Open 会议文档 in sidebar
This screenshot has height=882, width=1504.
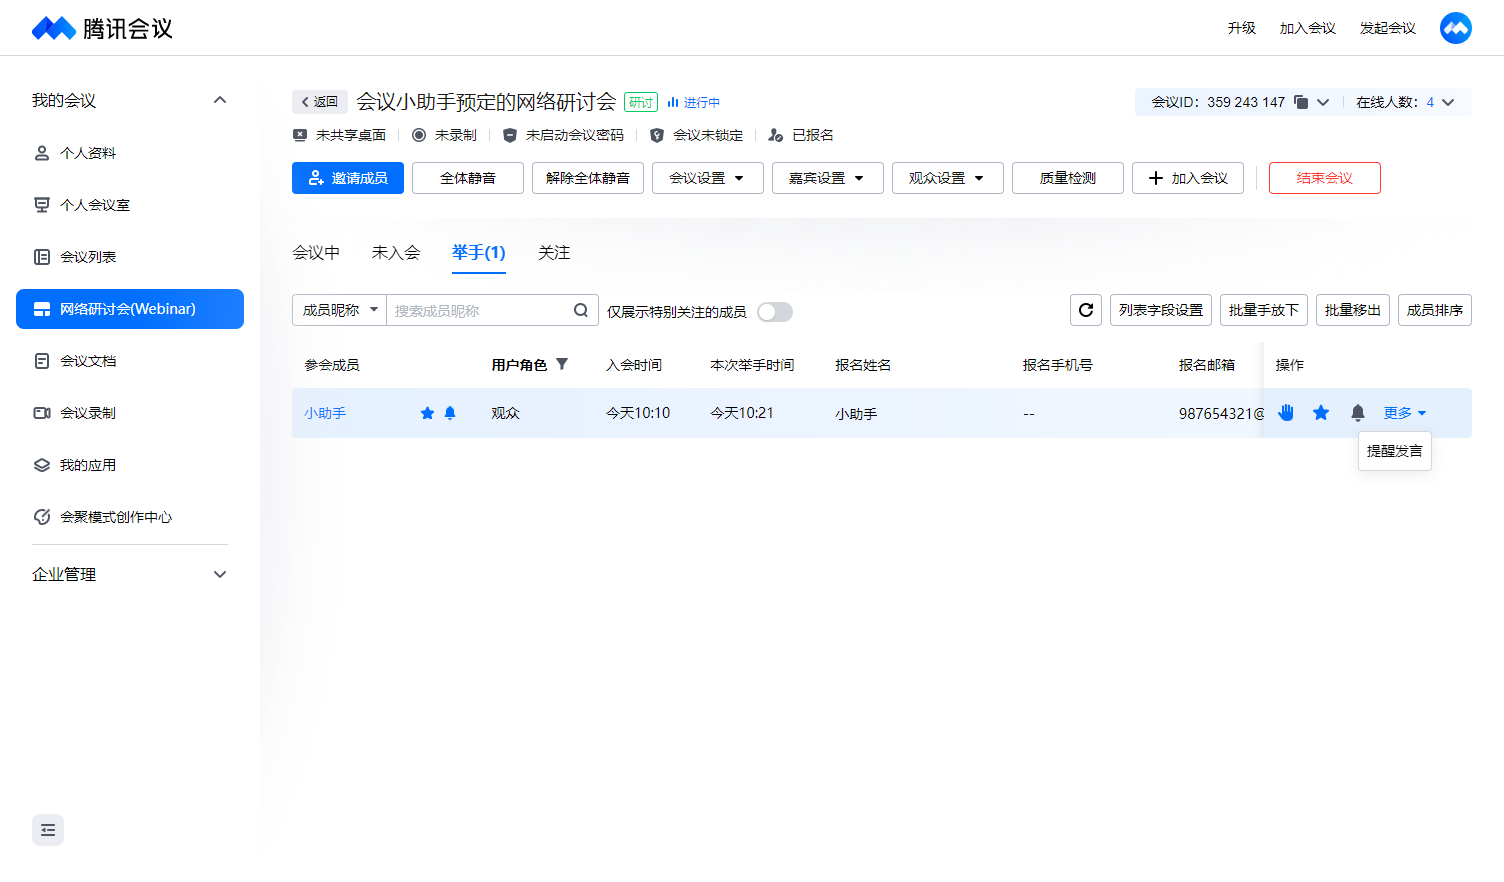click(130, 361)
